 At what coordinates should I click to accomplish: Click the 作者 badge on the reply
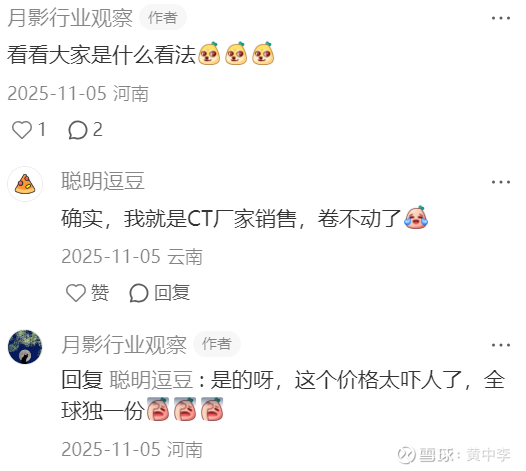pyautogui.click(x=217, y=344)
